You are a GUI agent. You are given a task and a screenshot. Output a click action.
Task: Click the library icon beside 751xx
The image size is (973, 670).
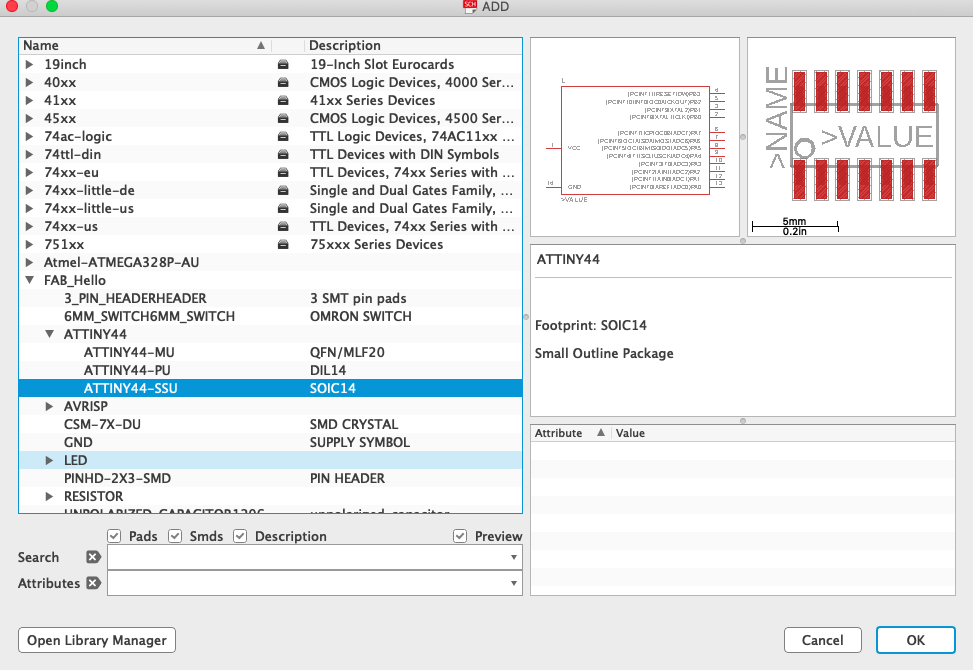point(283,244)
